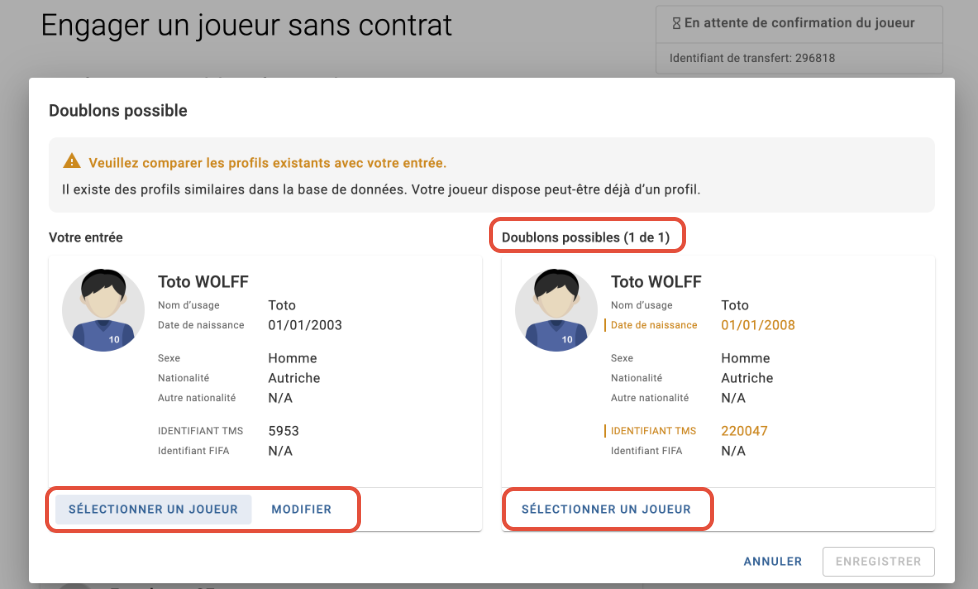Click ANNULER to cancel the dialog
The height and width of the screenshot is (589, 978).
(773, 562)
